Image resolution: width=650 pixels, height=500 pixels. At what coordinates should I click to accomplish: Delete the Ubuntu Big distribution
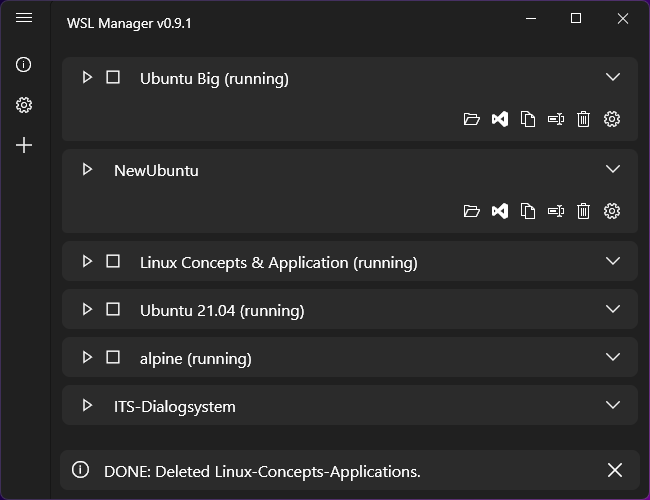(x=584, y=119)
